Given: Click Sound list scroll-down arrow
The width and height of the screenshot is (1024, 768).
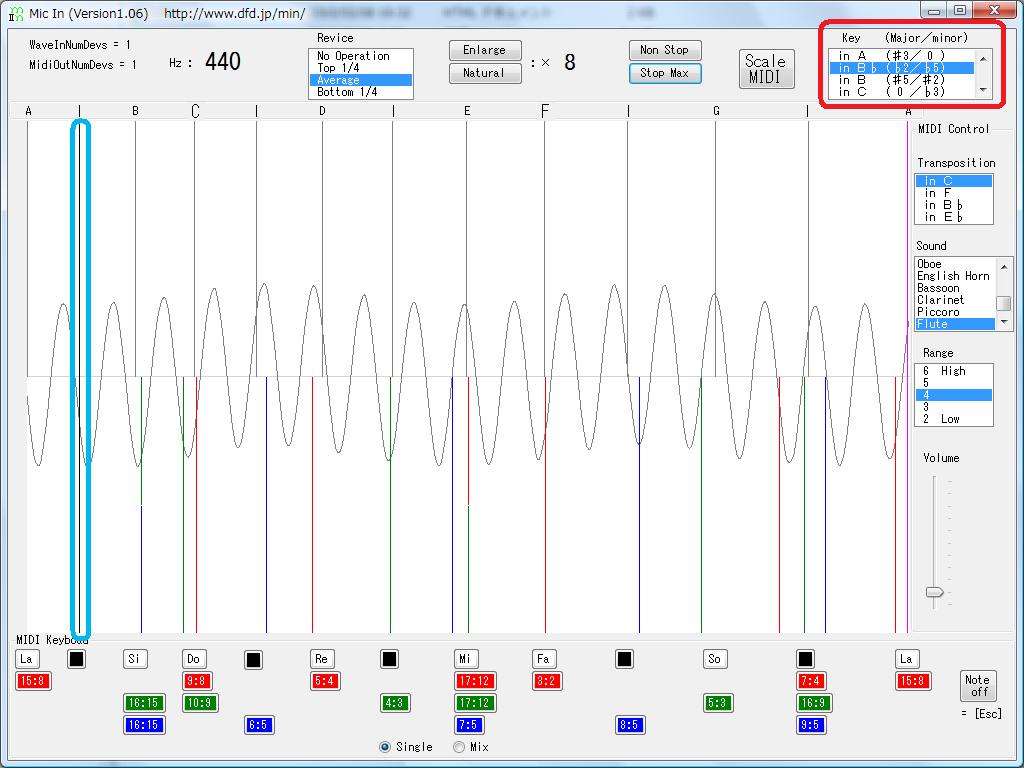Looking at the screenshot, I should tap(1004, 323).
